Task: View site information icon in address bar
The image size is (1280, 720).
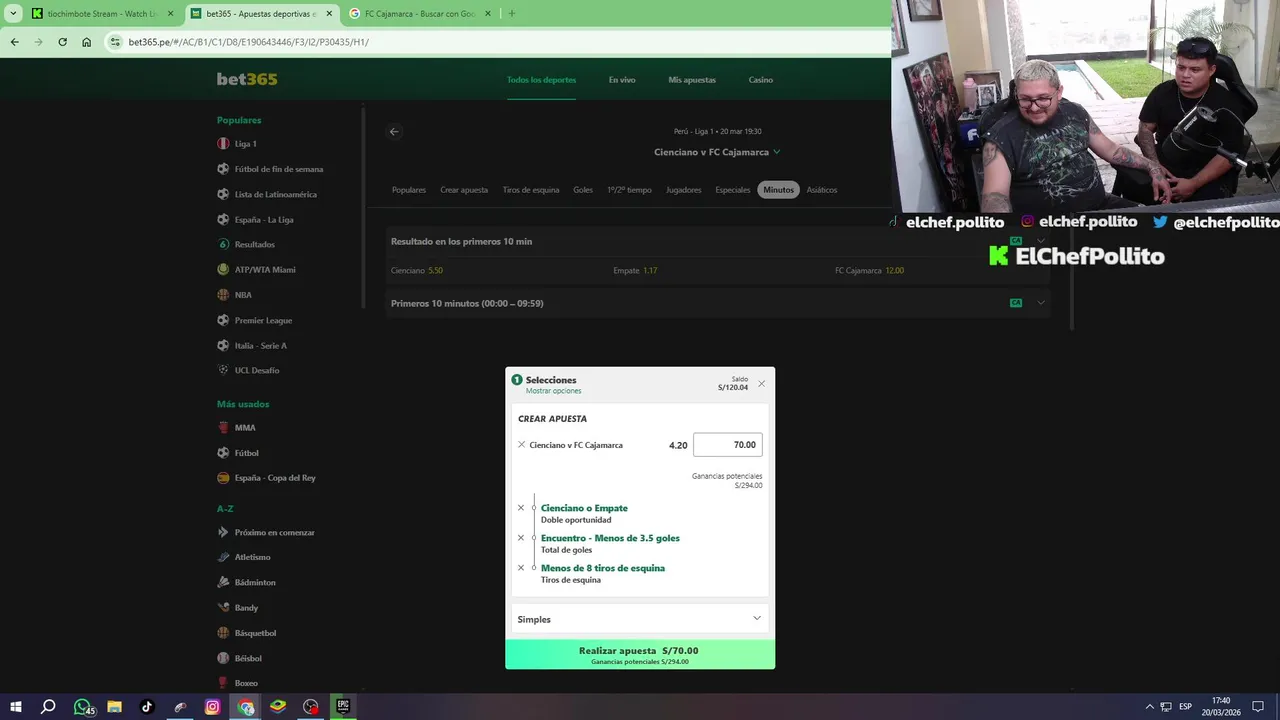Action: coord(115,42)
